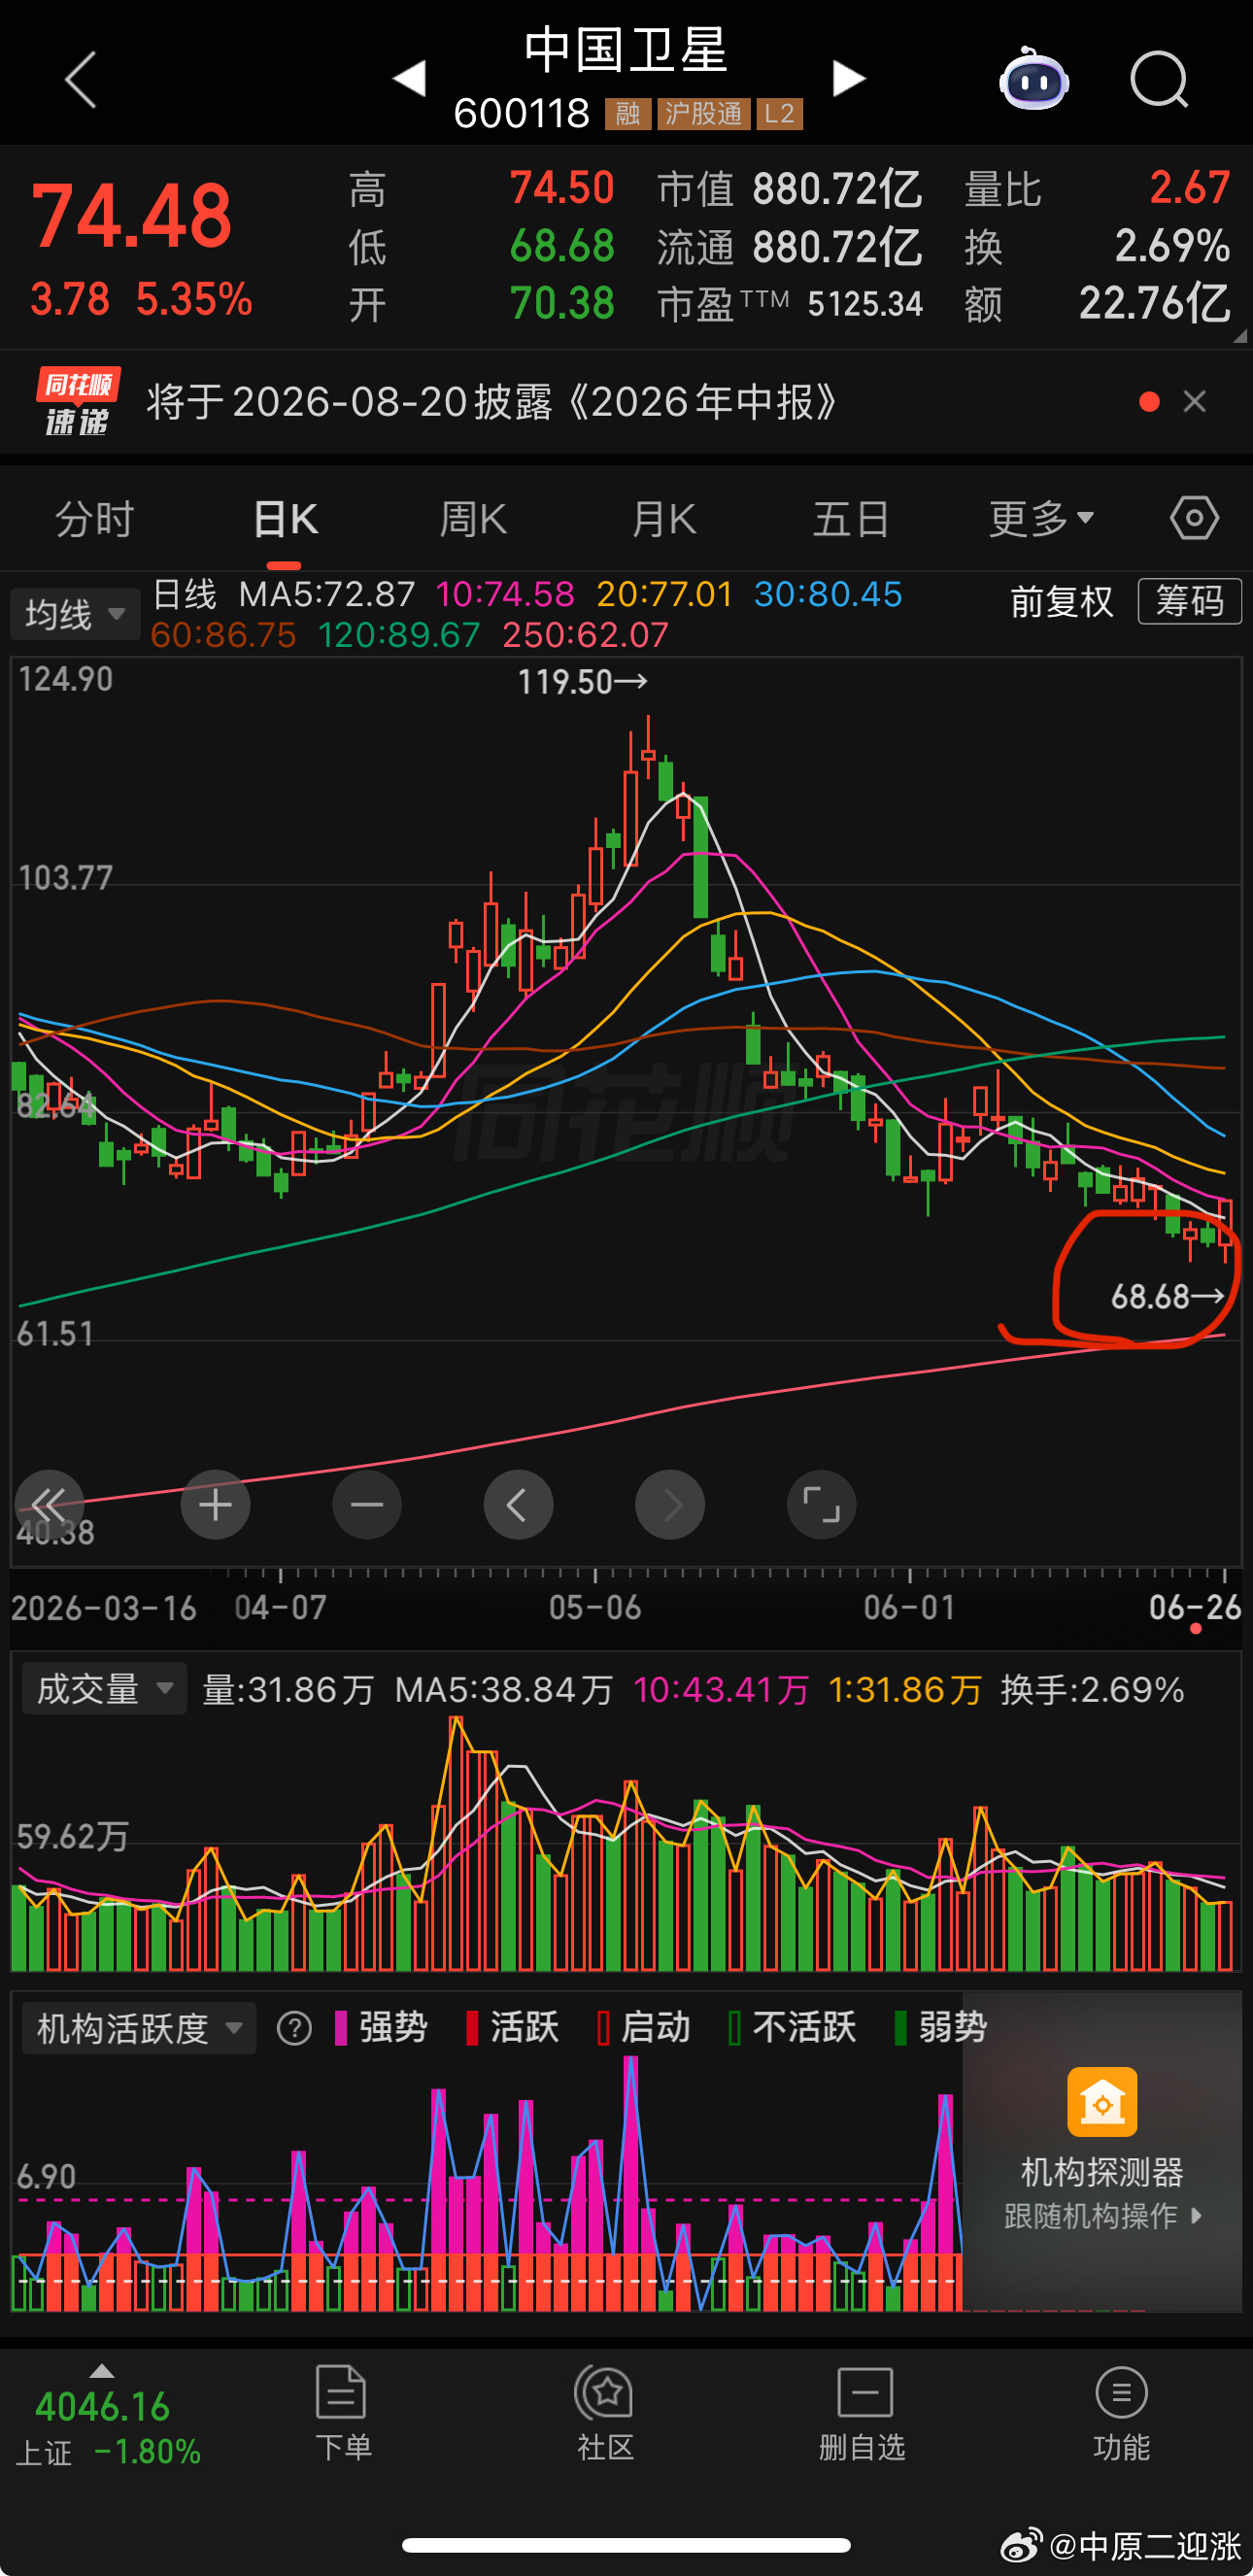Tap the 强势 legend swatch
This screenshot has height=2576, width=1253.
341,2028
